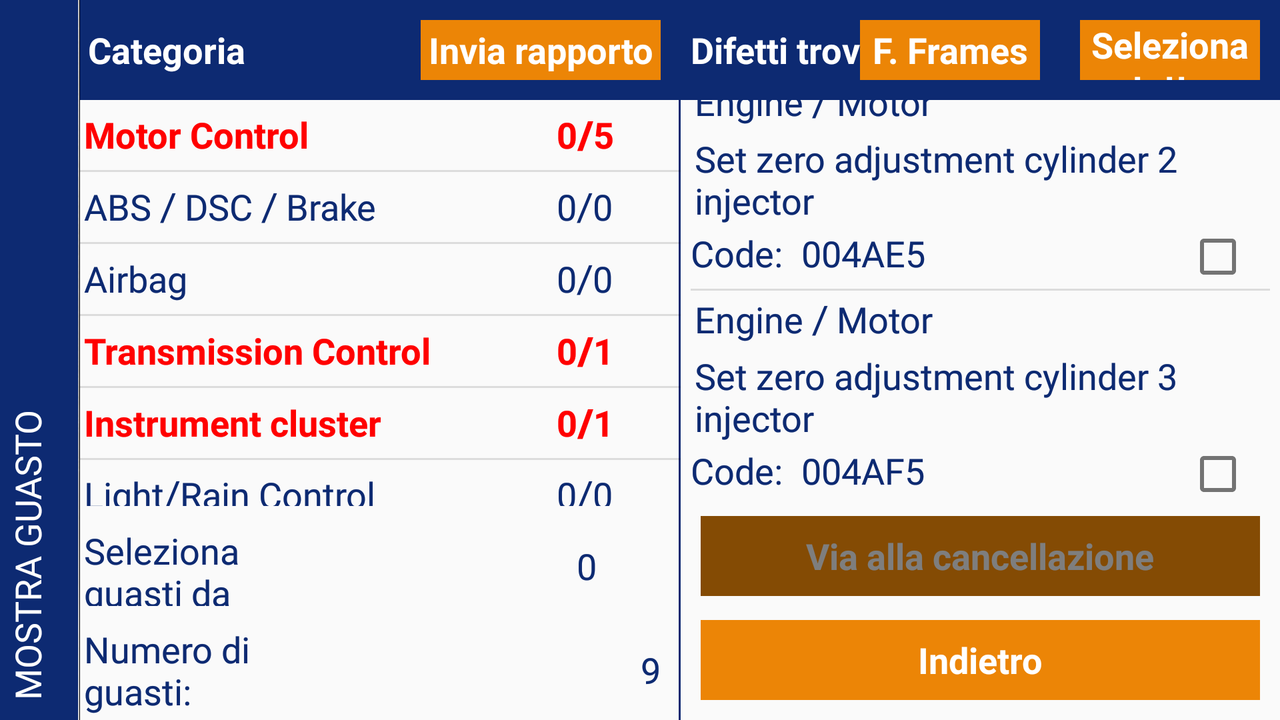Viewport: 1280px width, 720px height.
Task: Tick checkbox for fault code 004AE5
Action: point(1217,257)
